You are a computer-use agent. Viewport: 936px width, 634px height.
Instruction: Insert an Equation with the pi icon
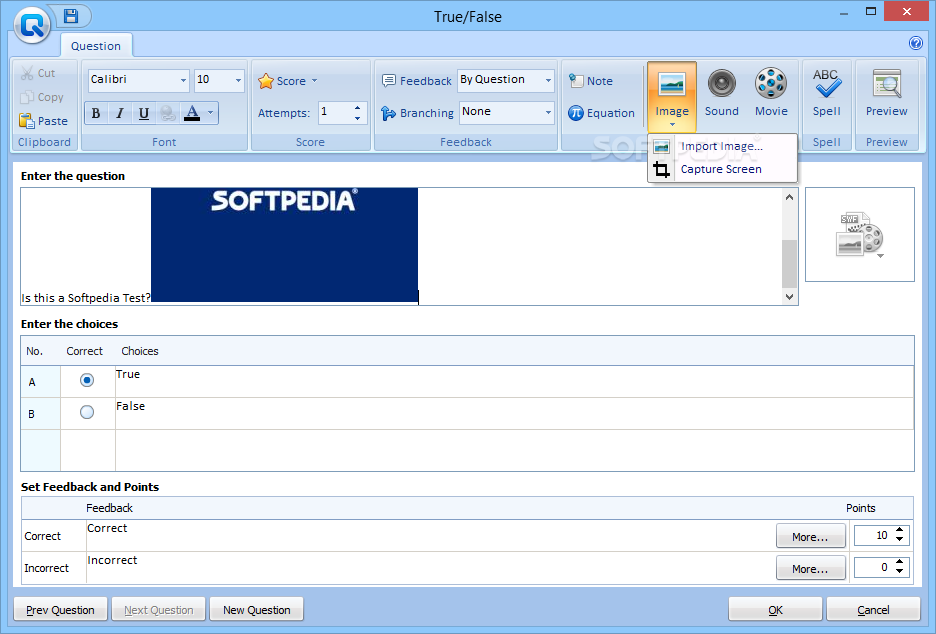point(601,113)
